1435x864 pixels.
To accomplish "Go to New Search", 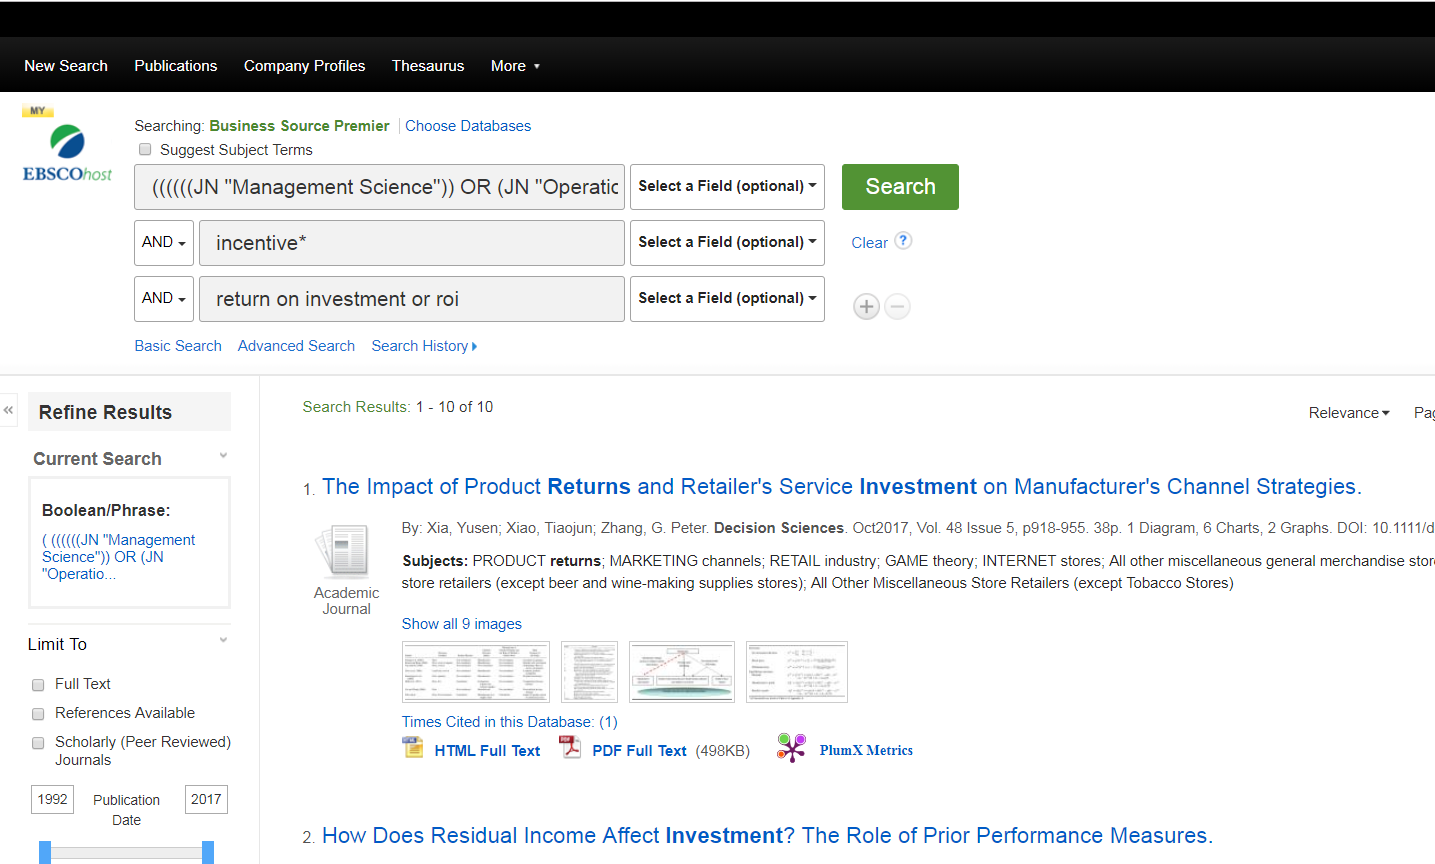I will coord(66,66).
